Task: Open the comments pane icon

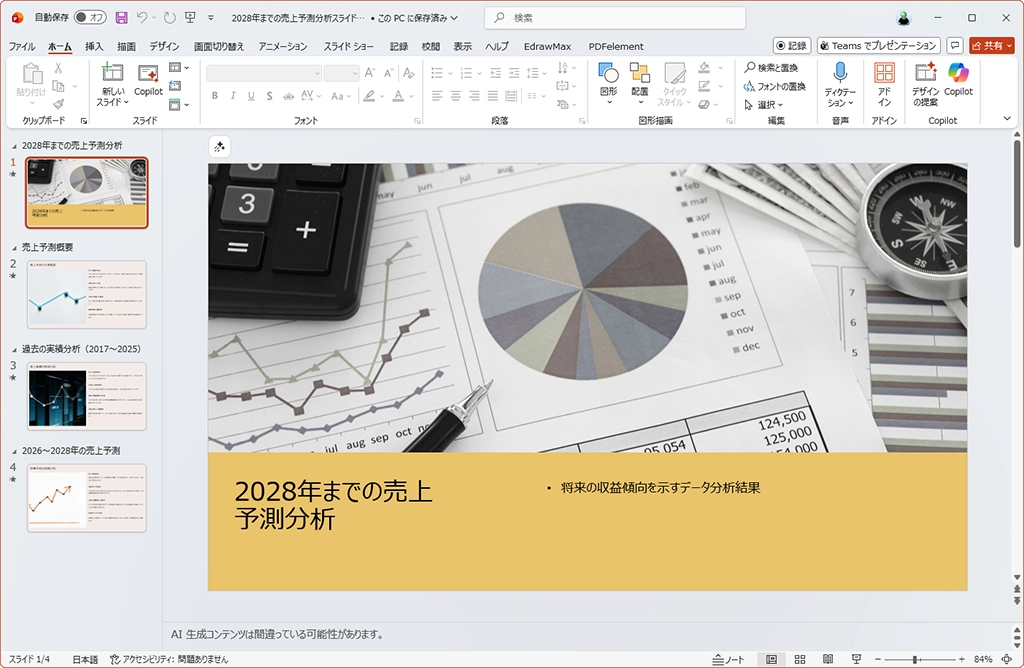Action: (x=955, y=46)
